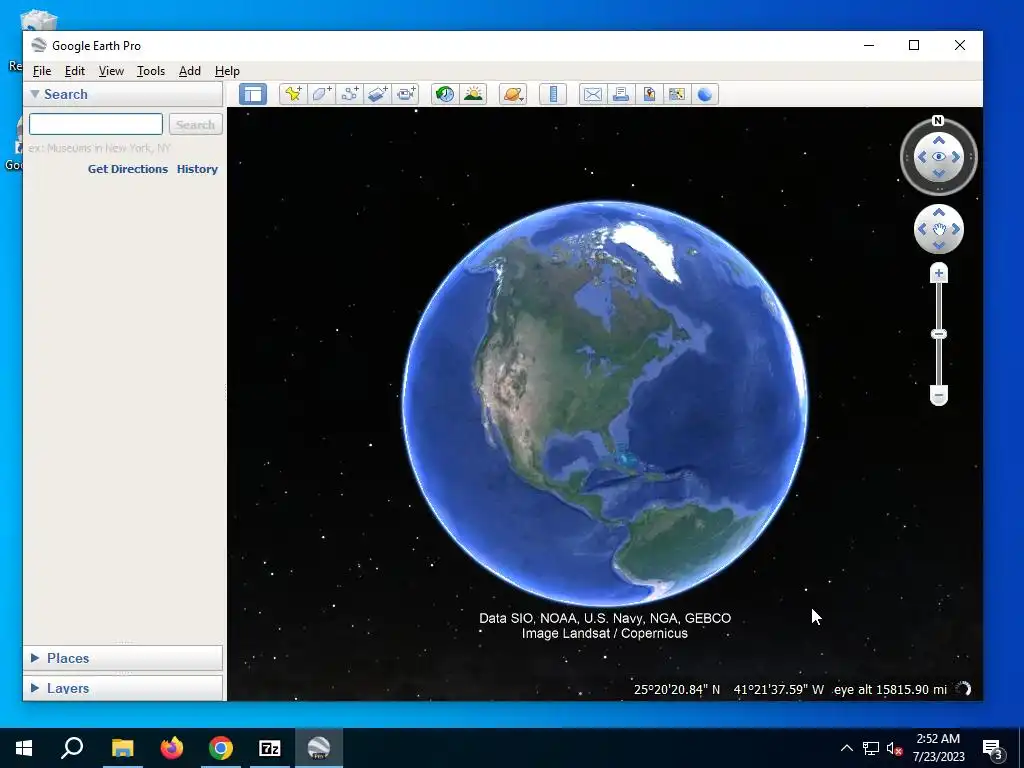Click the Search button
Viewport: 1024px width, 768px height.
195,124
